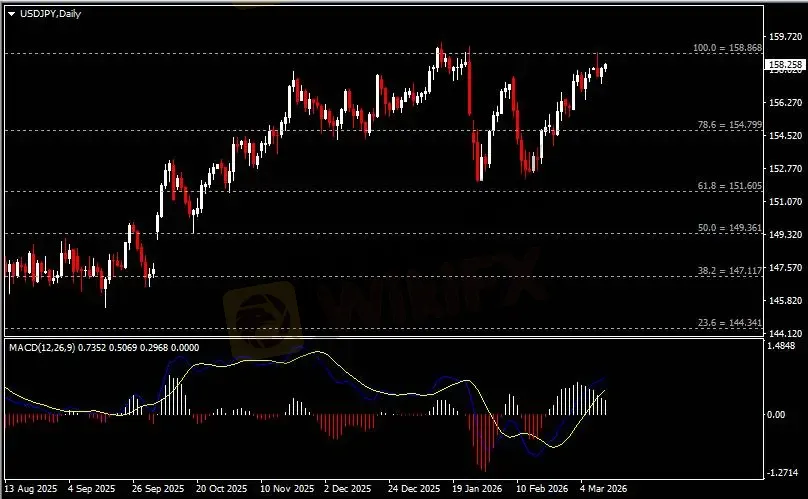Click the 20 Oct 2025 date label
Image resolution: width=808 pixels, height=499 pixels.
[x=221, y=490]
